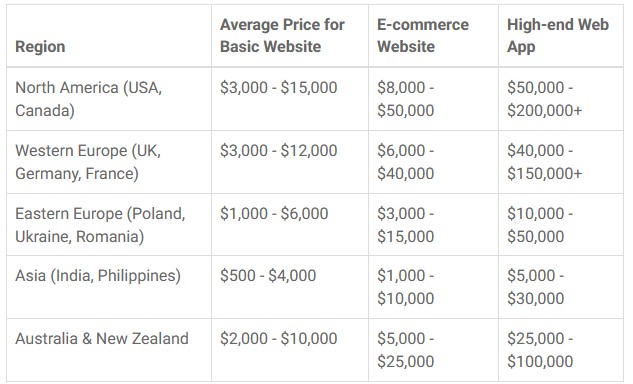Screen dimensions: 633x384
Task: Click the North America (USA, Canada) cell
Action: [109, 99]
